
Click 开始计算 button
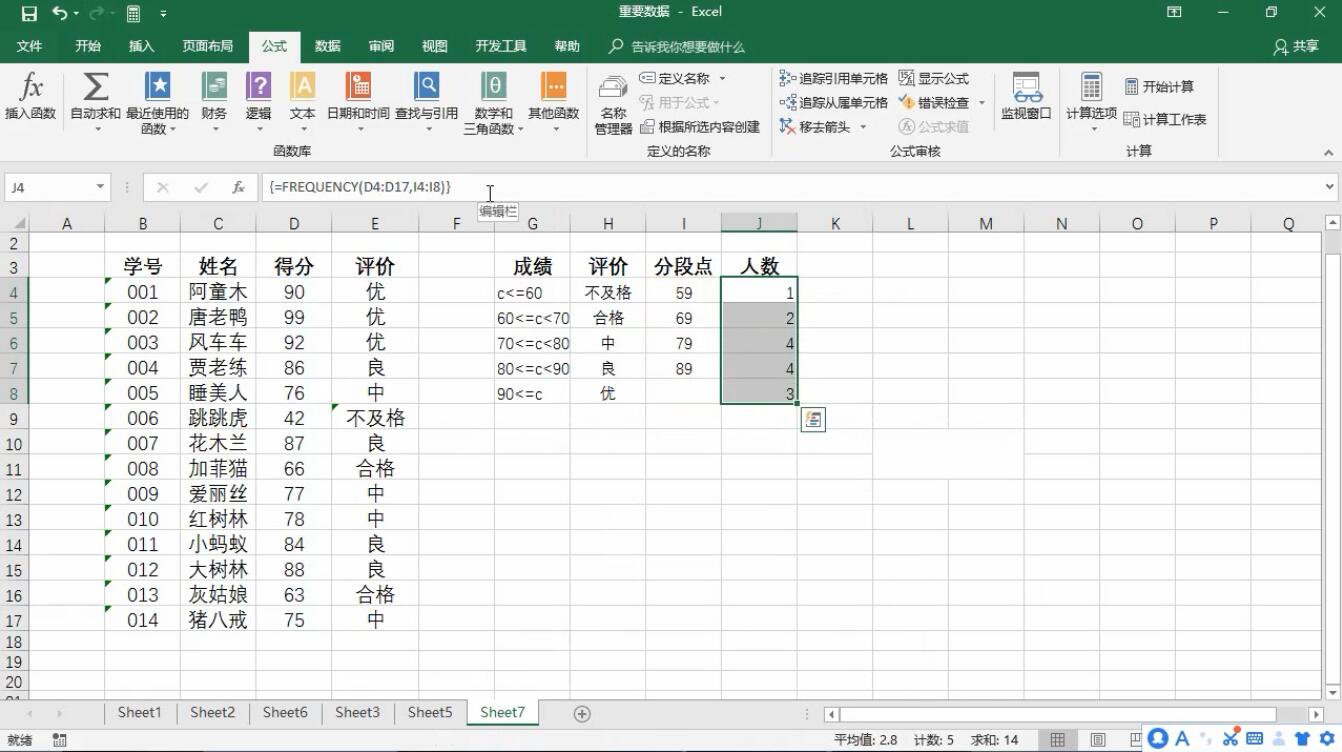pyautogui.click(x=1159, y=87)
